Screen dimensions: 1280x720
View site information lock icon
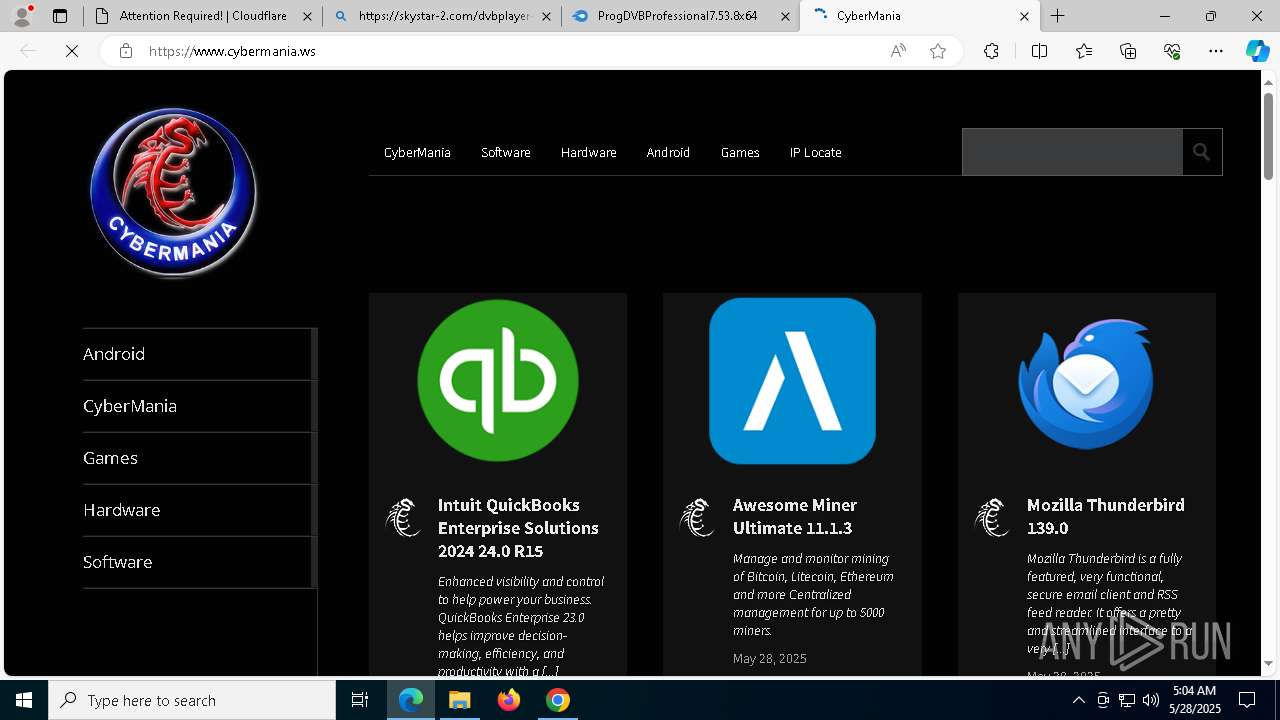point(126,51)
